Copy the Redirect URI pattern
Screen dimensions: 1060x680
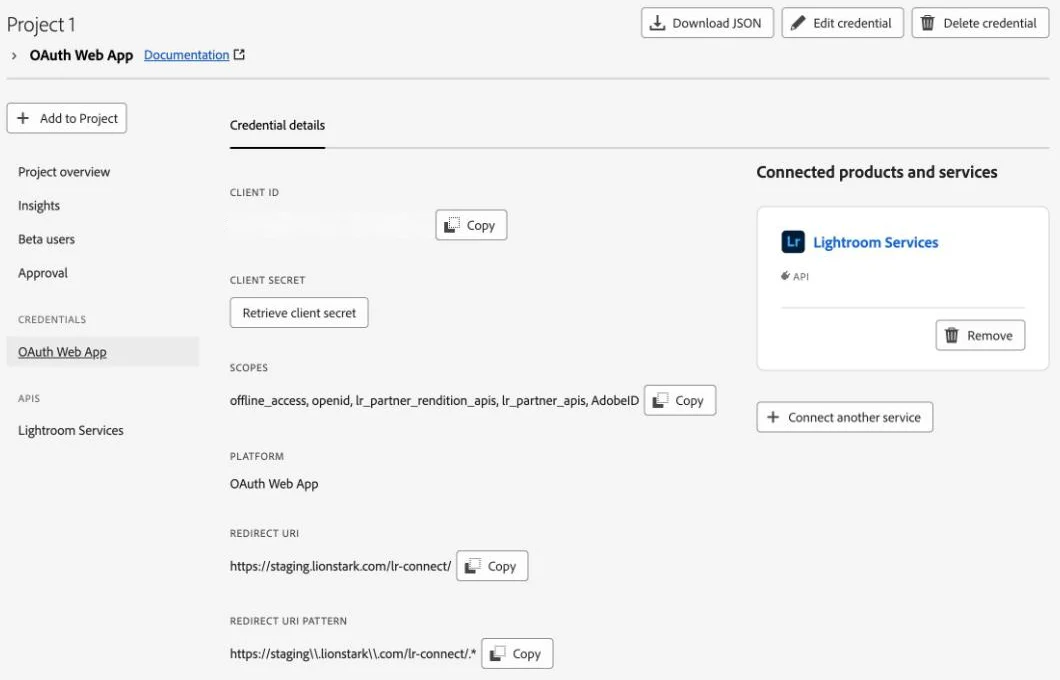pyautogui.click(x=517, y=654)
